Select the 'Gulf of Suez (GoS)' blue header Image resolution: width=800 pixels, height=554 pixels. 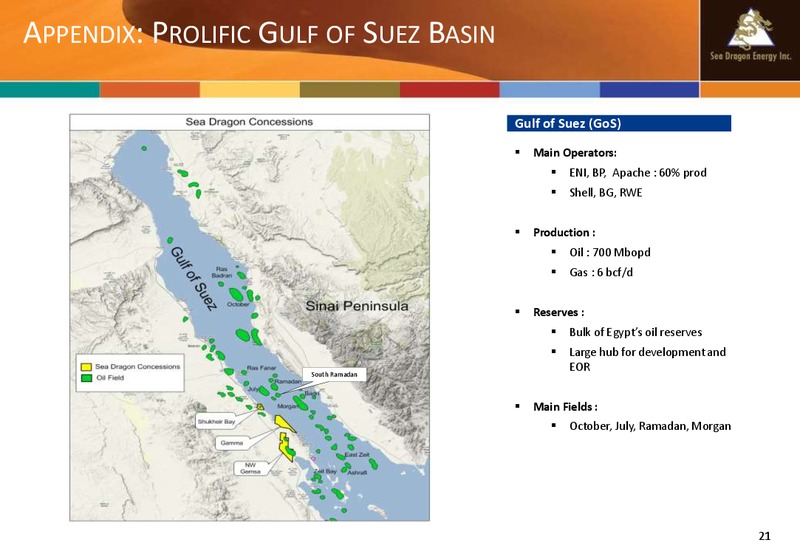pyautogui.click(x=619, y=123)
